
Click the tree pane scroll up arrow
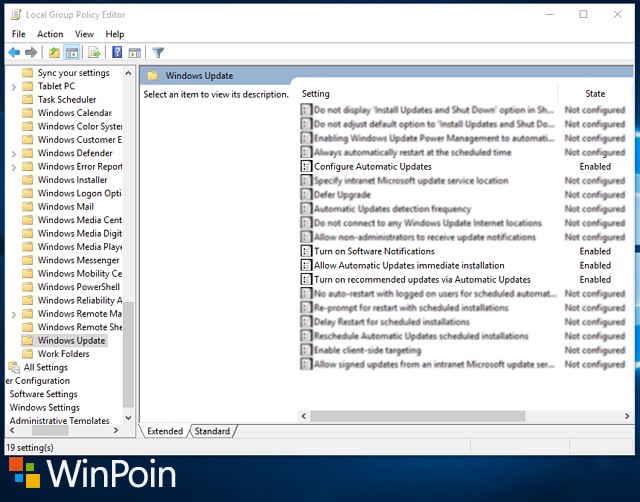pos(128,73)
